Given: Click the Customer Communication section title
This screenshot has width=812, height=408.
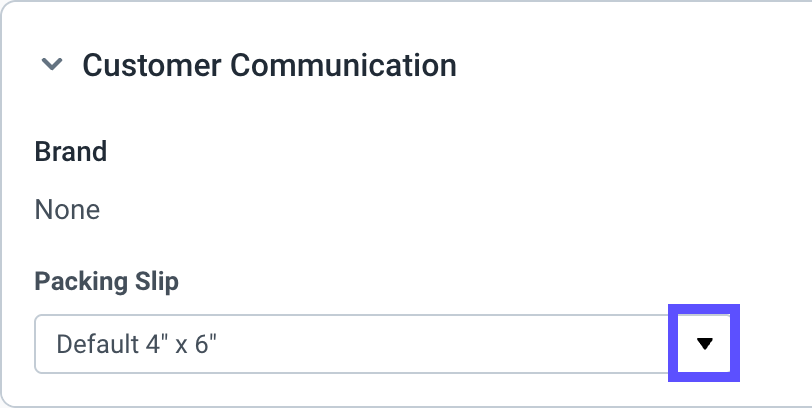Looking at the screenshot, I should [269, 65].
